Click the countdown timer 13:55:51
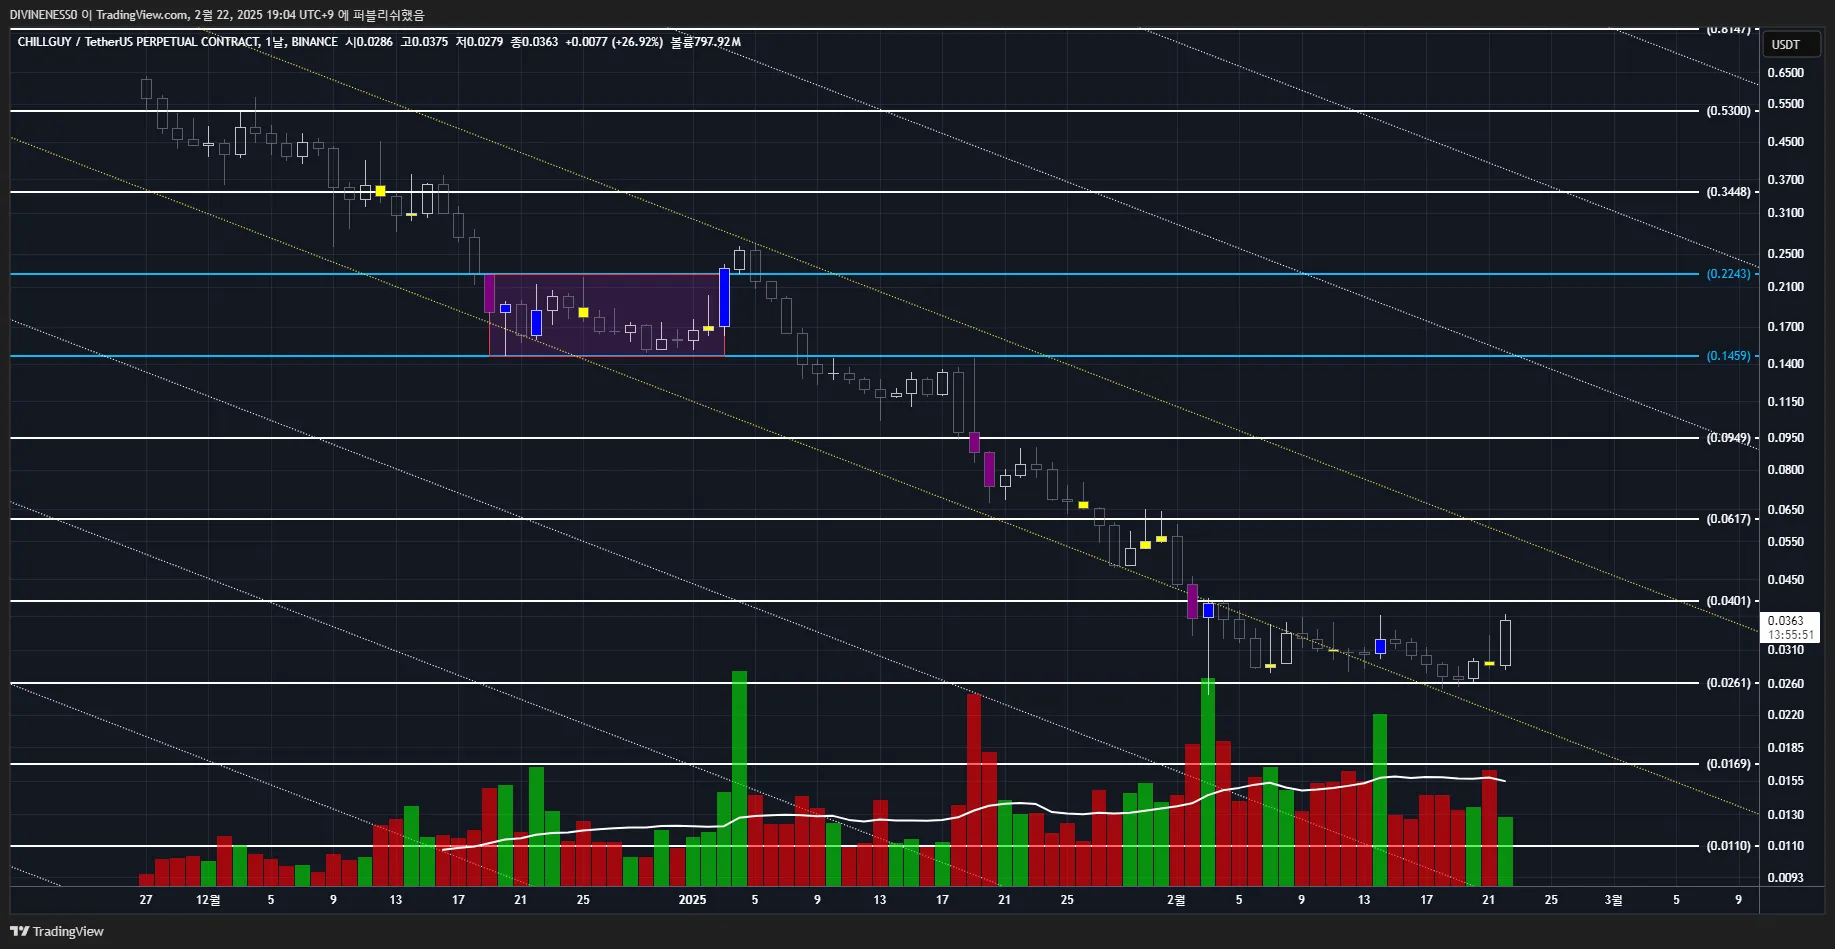Screen dimensions: 1835x949 pos(1789,635)
